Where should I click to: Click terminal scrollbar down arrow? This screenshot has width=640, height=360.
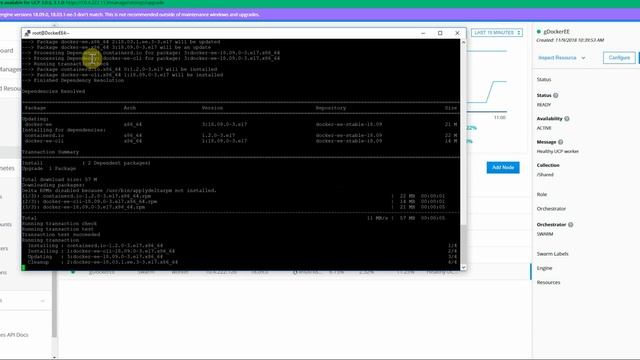pos(463,267)
